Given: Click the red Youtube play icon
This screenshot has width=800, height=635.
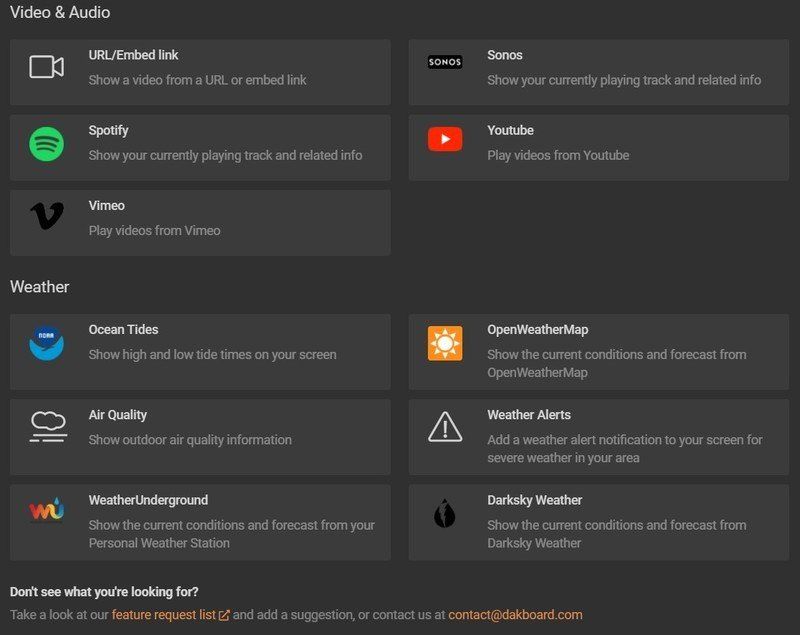Looking at the screenshot, I should 445,139.
